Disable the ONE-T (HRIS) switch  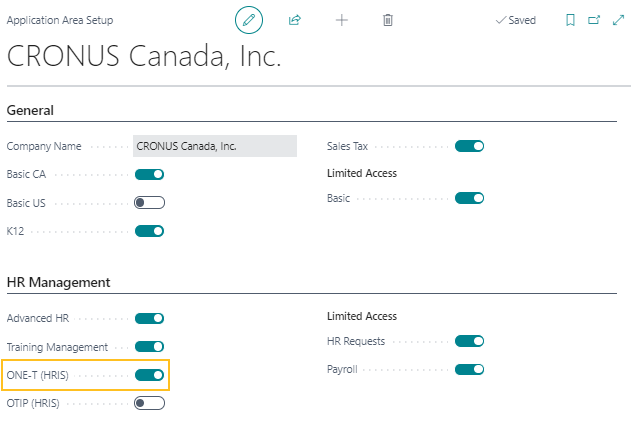coord(150,375)
